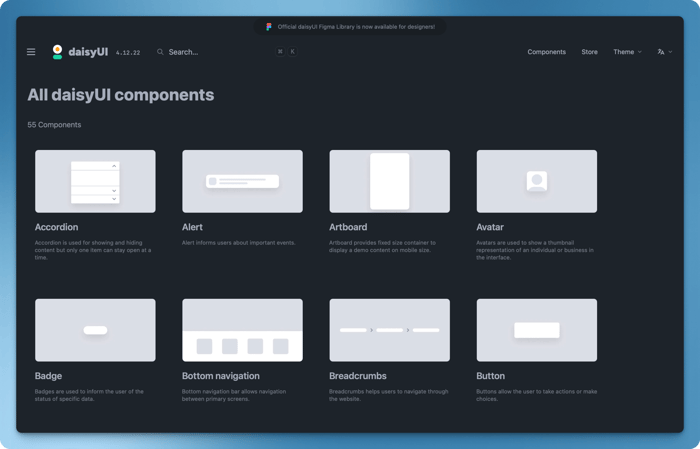Open the Components nav item
This screenshot has height=449, width=700.
pyautogui.click(x=546, y=52)
